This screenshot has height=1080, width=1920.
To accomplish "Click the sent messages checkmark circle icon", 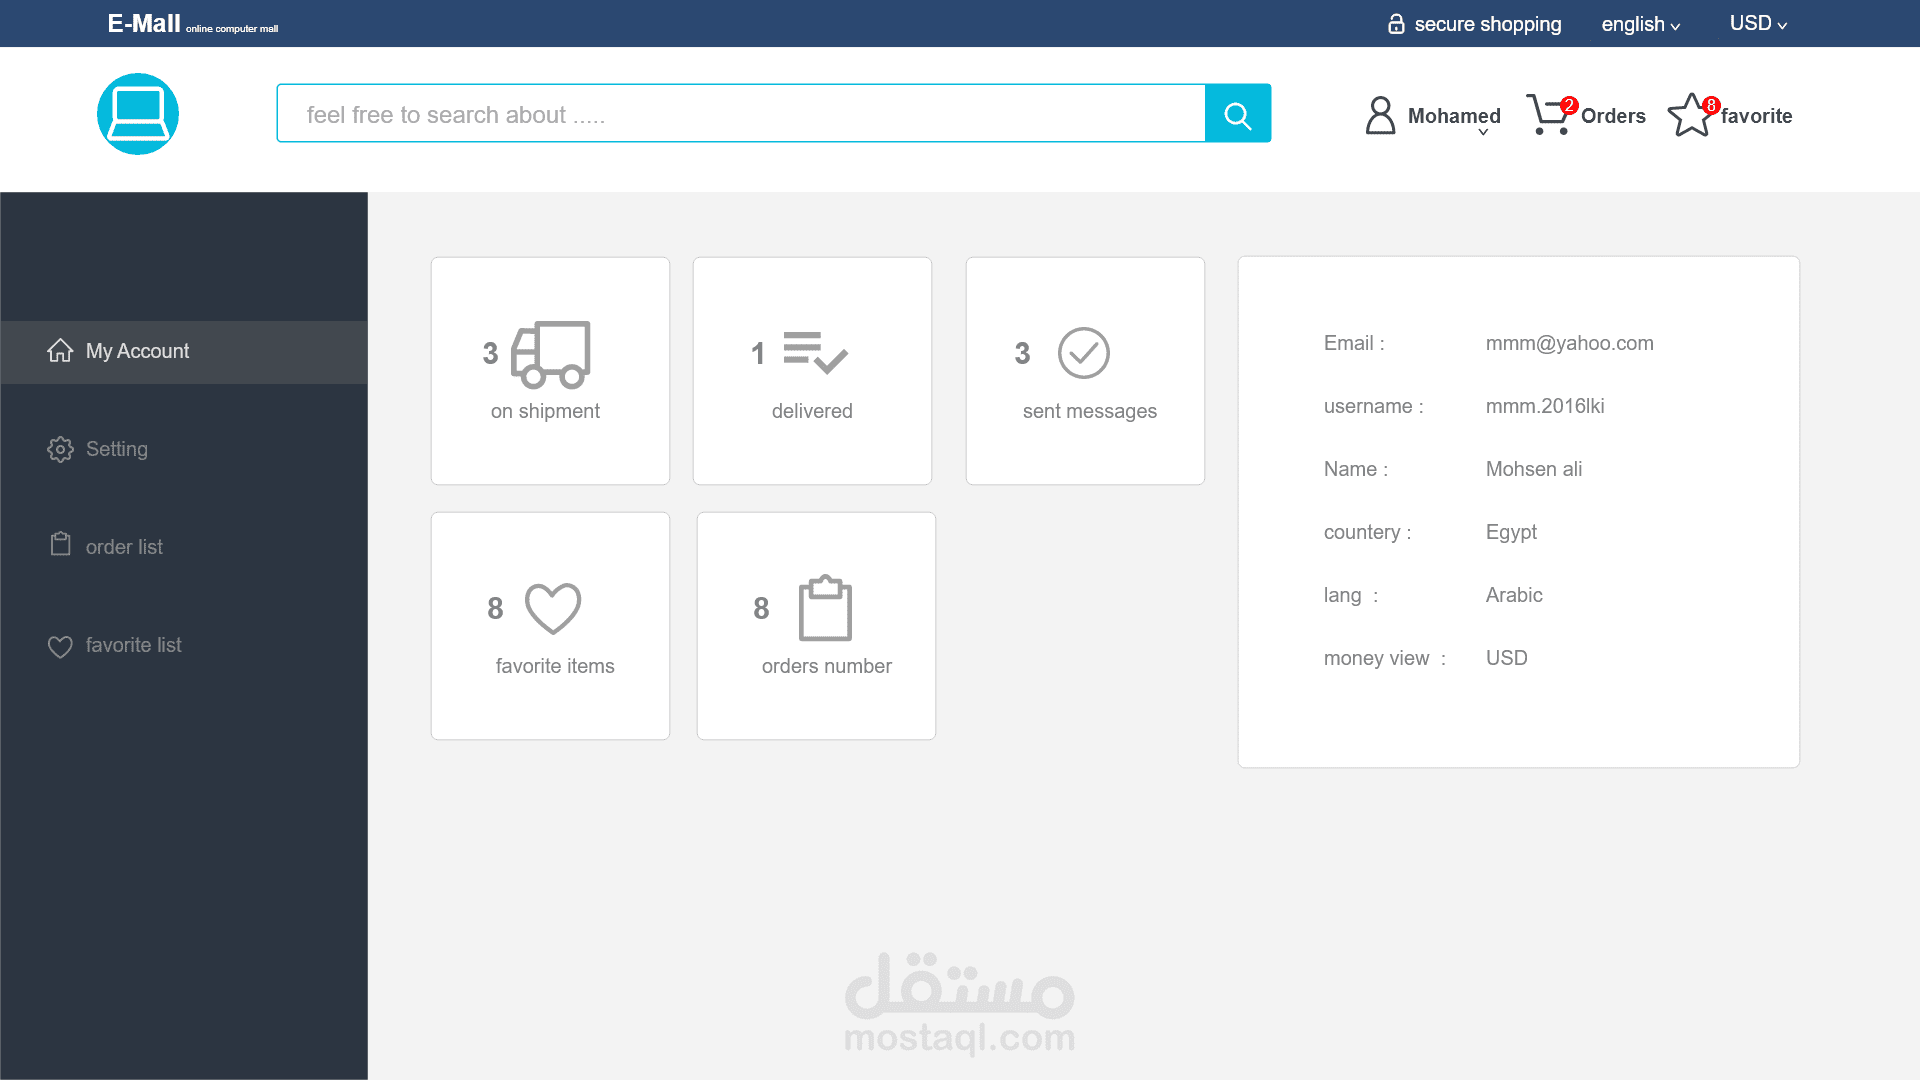I will click(1083, 353).
